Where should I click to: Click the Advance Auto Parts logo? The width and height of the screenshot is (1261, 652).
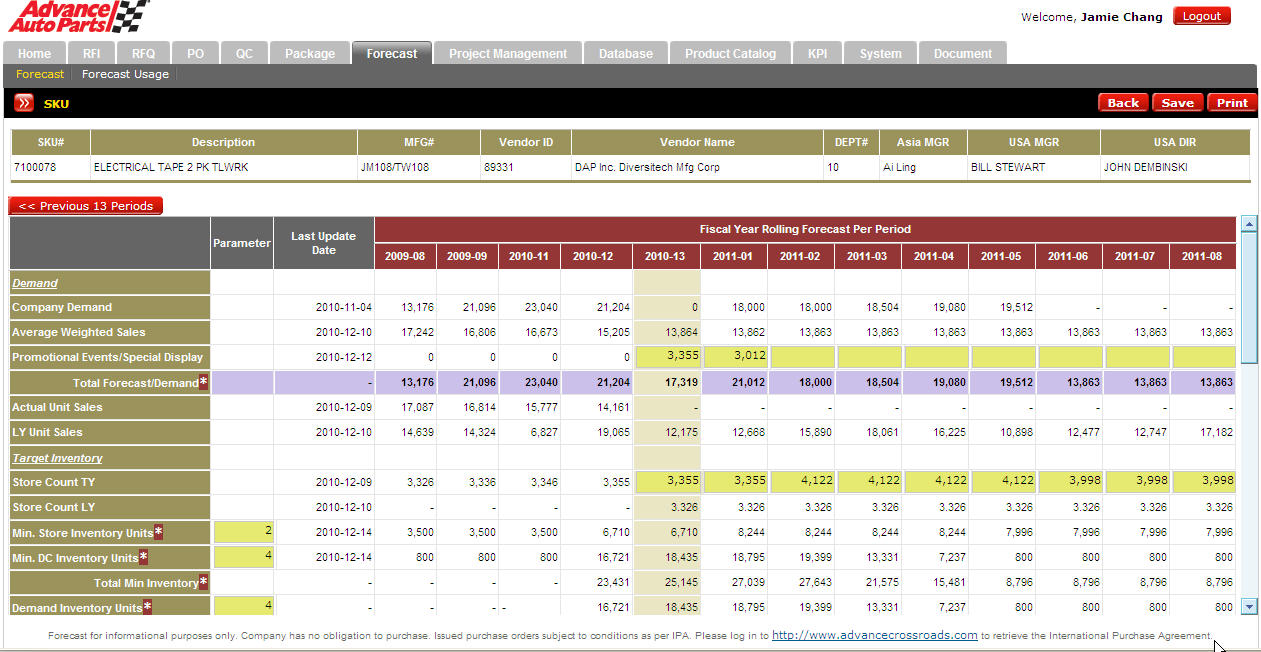[x=78, y=17]
